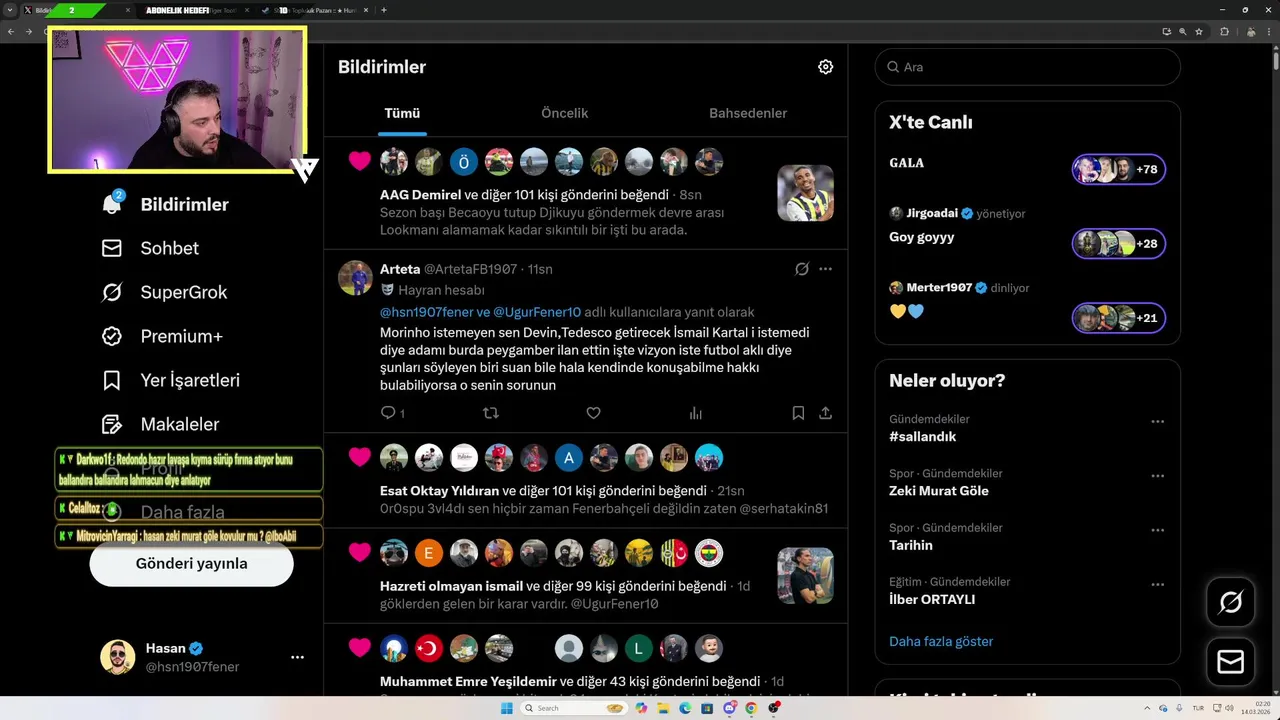Open Chrome three-dot menu

(x=1268, y=31)
